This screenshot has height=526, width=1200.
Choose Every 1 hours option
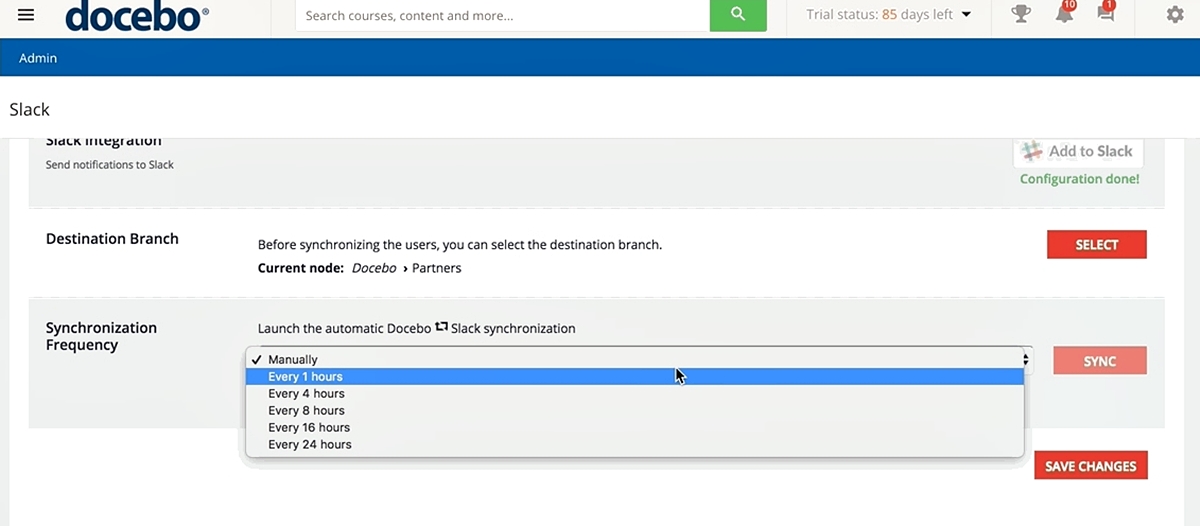pyautogui.click(x=305, y=377)
